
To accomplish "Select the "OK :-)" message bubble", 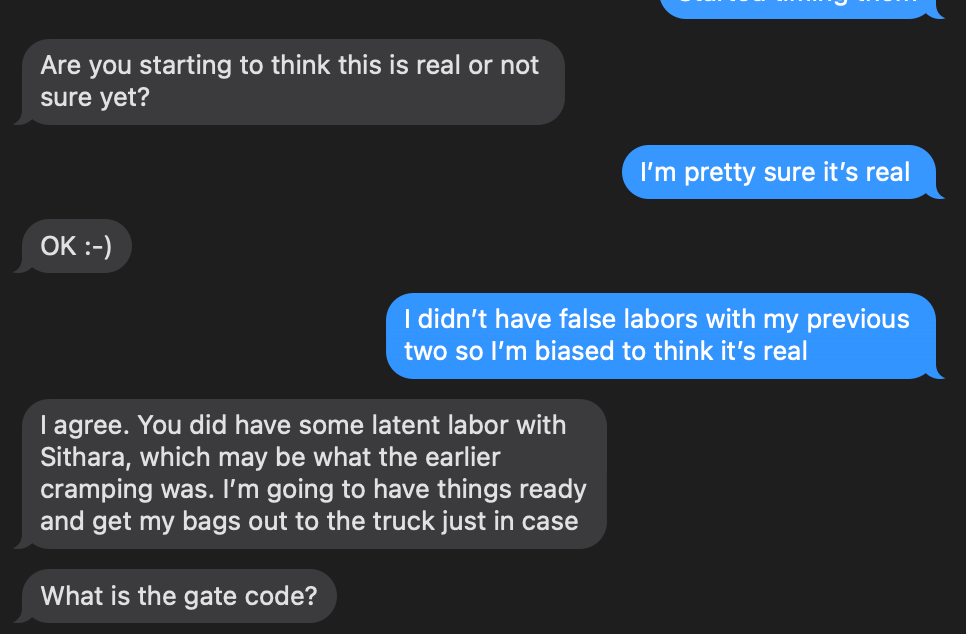I will [75, 246].
